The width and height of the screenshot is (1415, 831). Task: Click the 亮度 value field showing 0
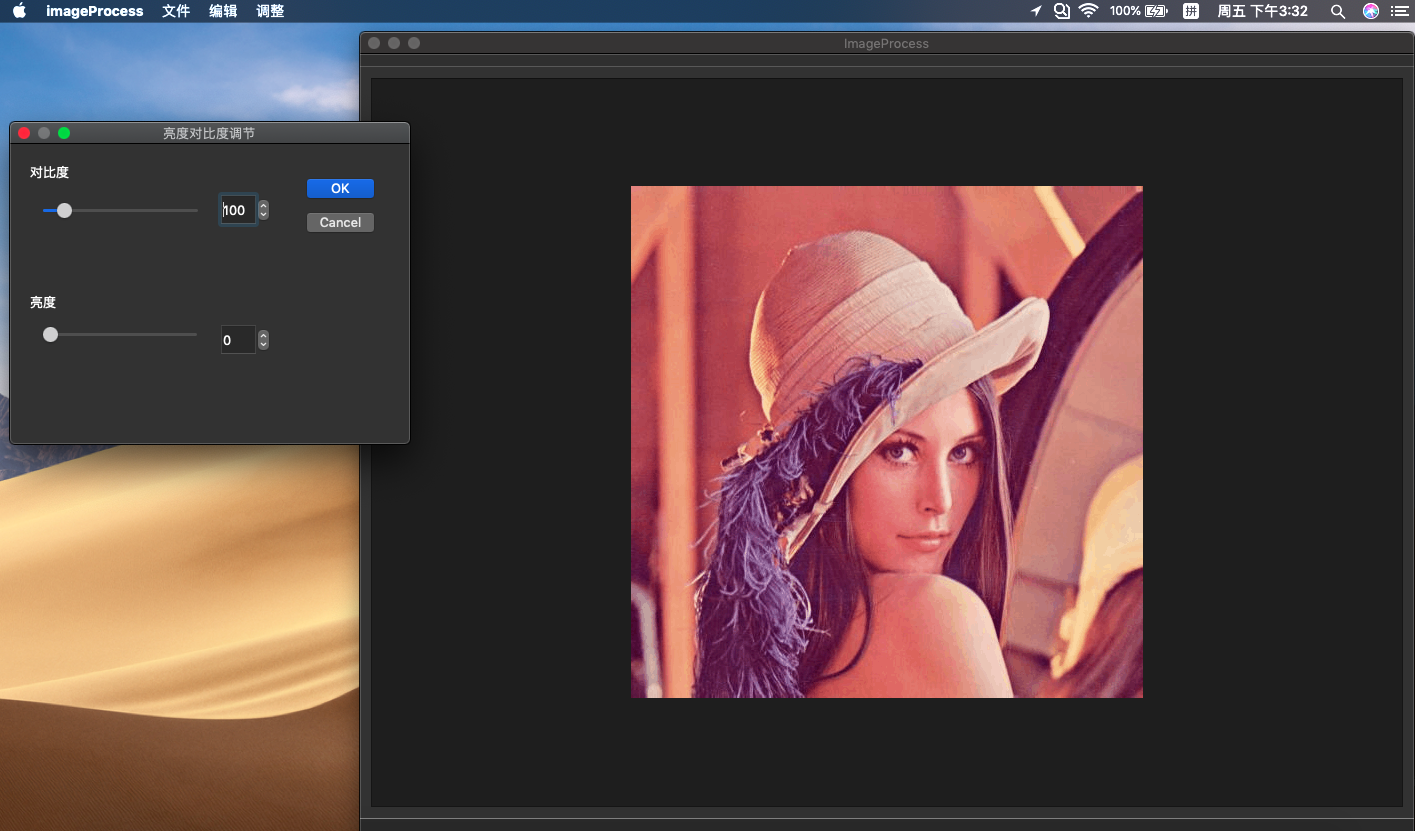(238, 340)
